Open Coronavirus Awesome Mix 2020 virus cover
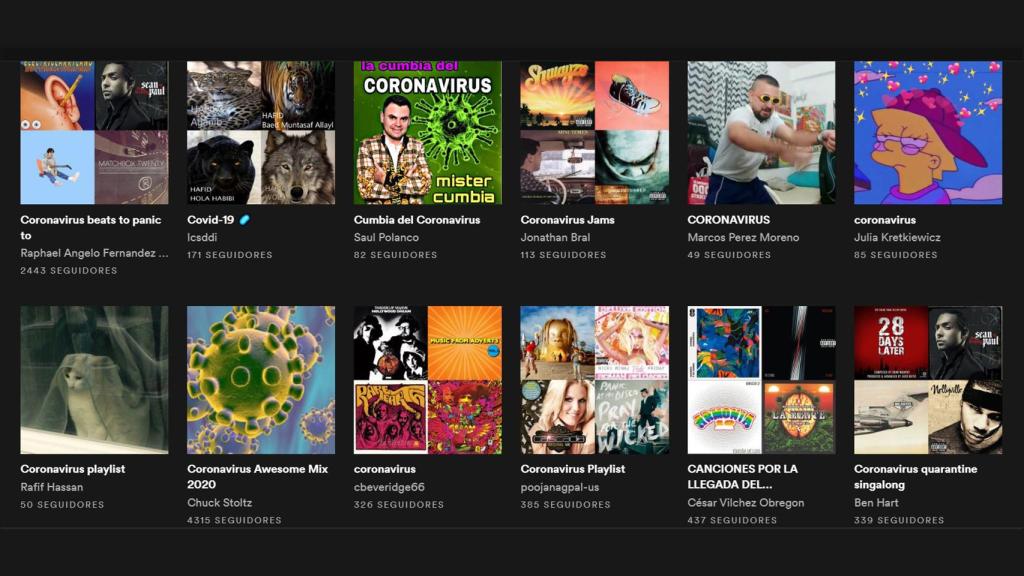Image resolution: width=1024 pixels, height=576 pixels. [261, 380]
